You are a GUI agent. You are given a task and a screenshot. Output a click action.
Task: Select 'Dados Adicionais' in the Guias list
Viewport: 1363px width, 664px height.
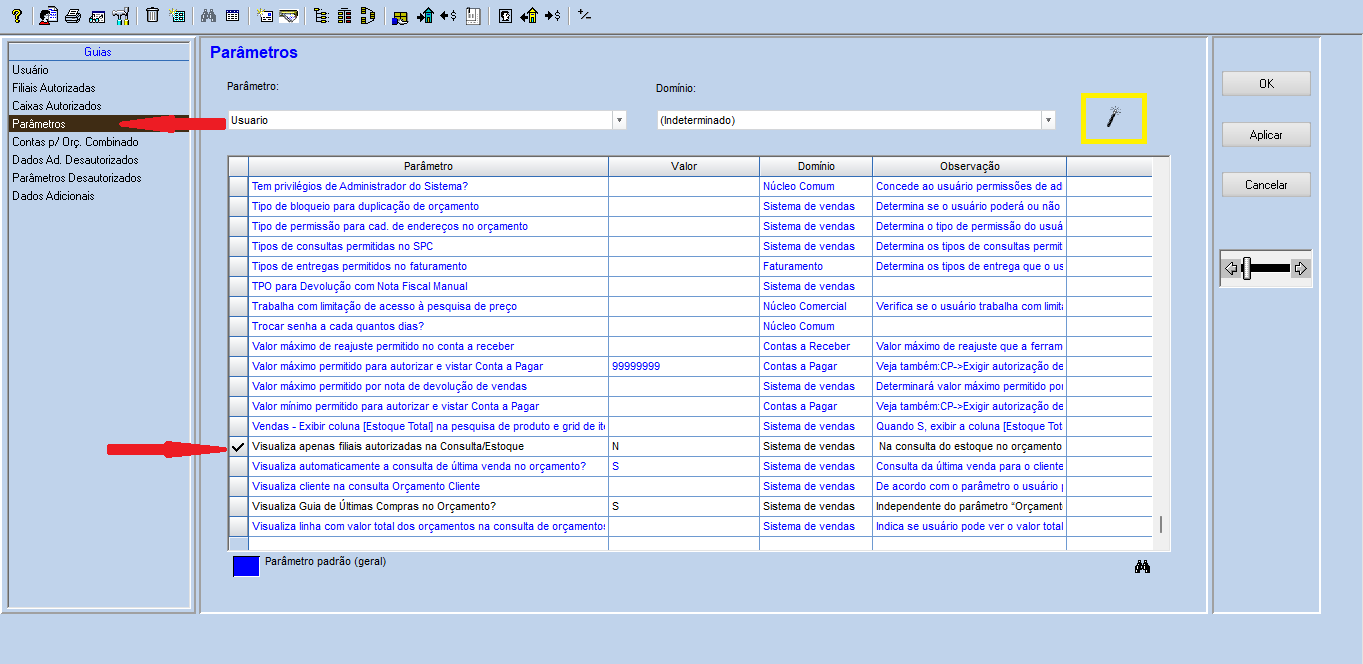coord(53,196)
